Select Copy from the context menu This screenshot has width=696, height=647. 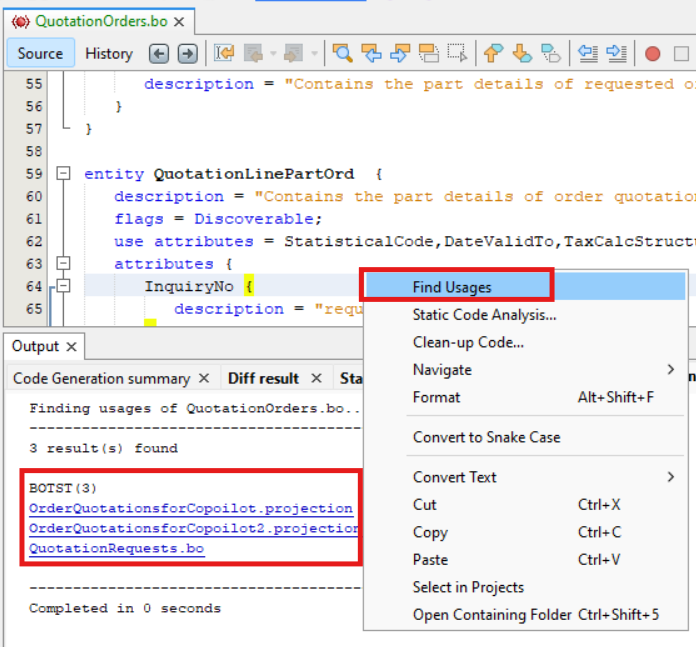[525, 532]
